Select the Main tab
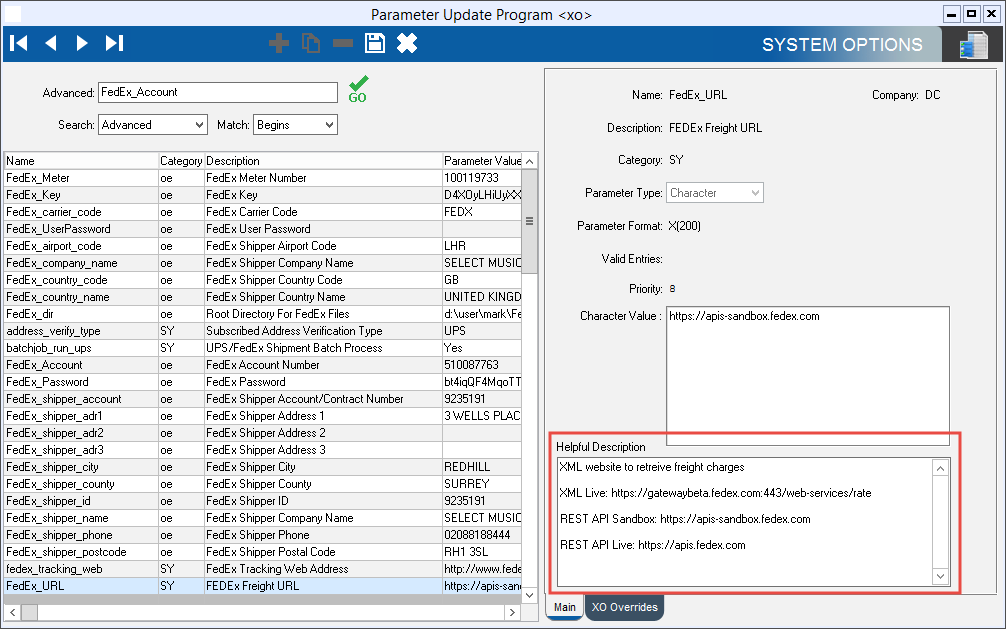 (564, 607)
